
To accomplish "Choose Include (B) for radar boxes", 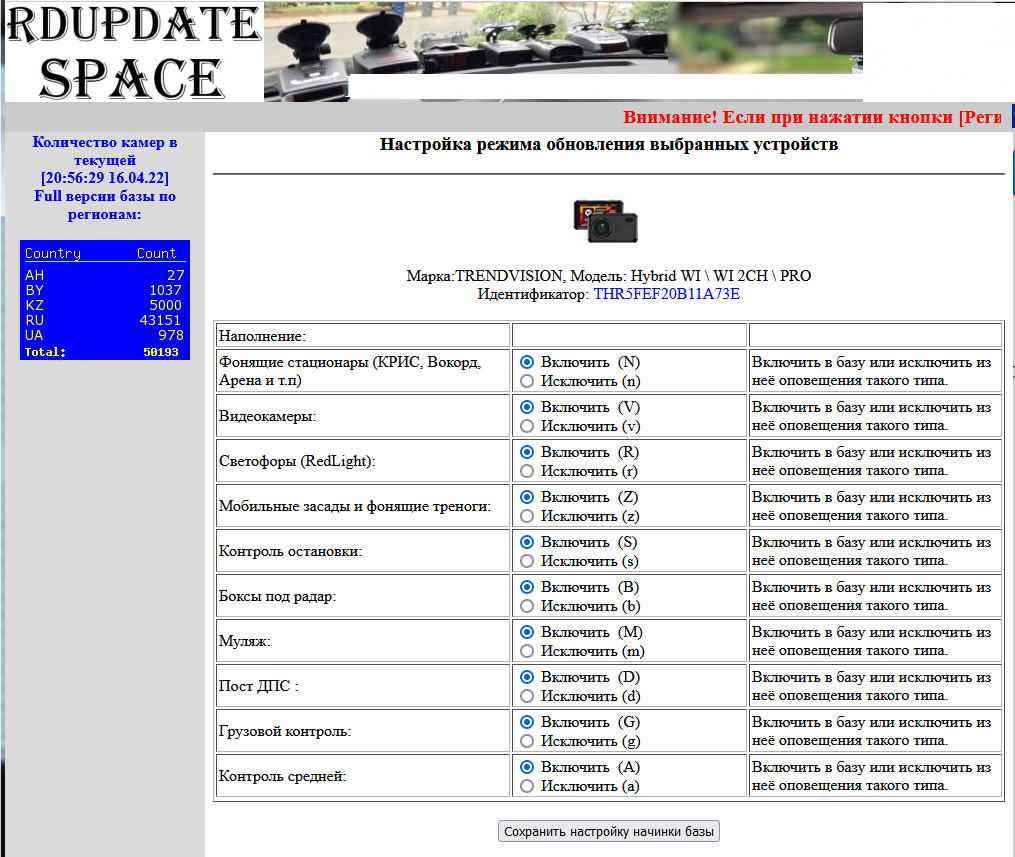I will coord(528,587).
